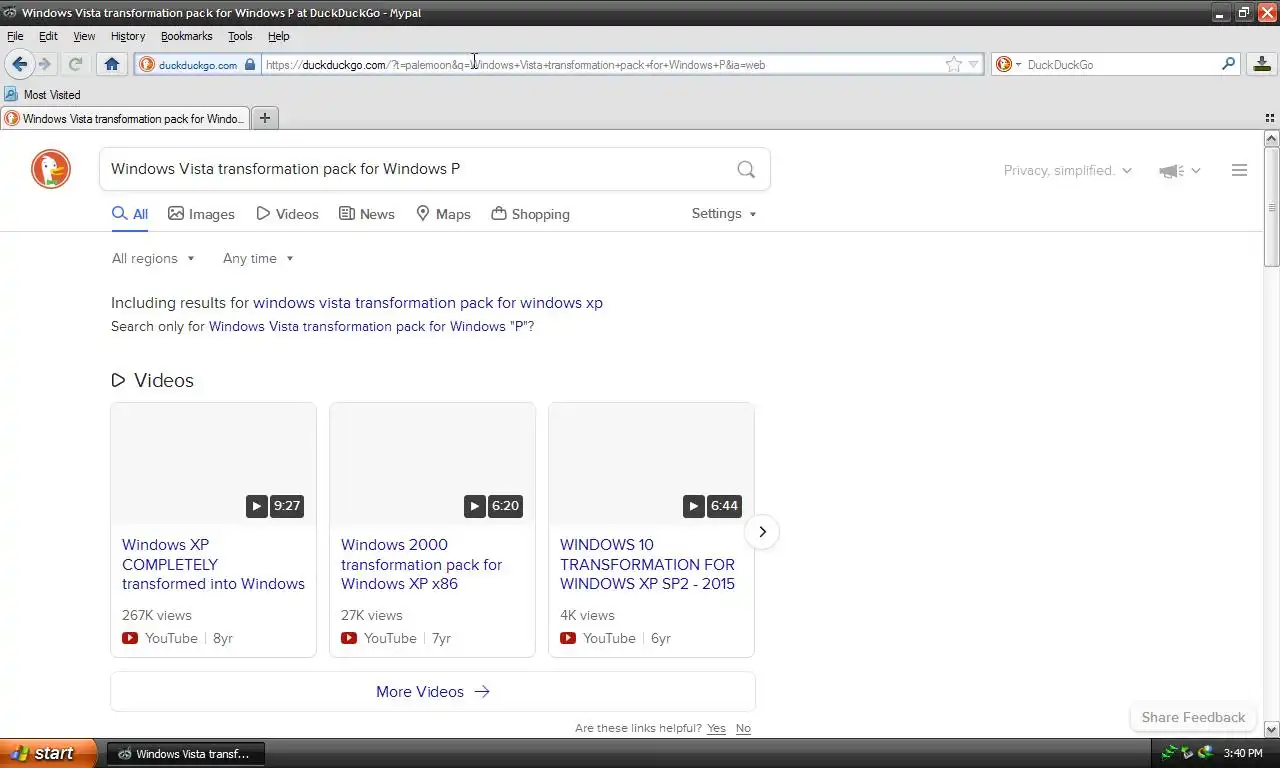Expand the Settings dropdown
1280x768 pixels.
point(724,213)
